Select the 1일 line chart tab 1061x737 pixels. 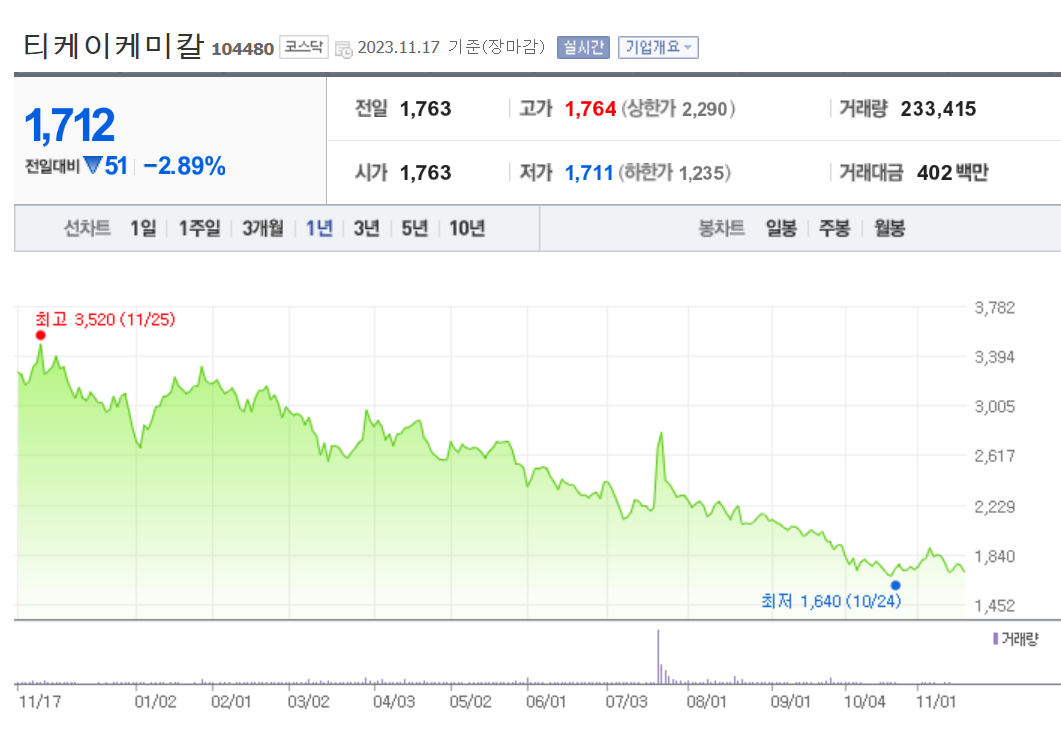[x=143, y=228]
